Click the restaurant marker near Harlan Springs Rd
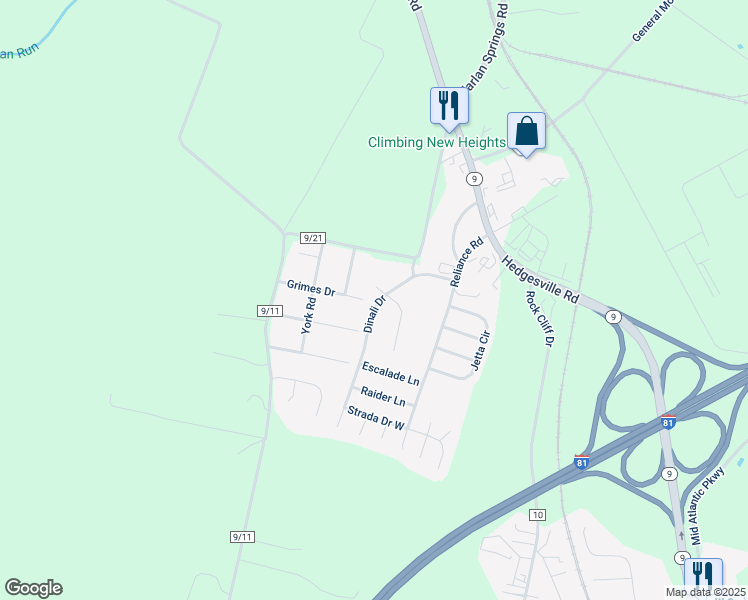Image resolution: width=748 pixels, height=600 pixels. point(449,109)
